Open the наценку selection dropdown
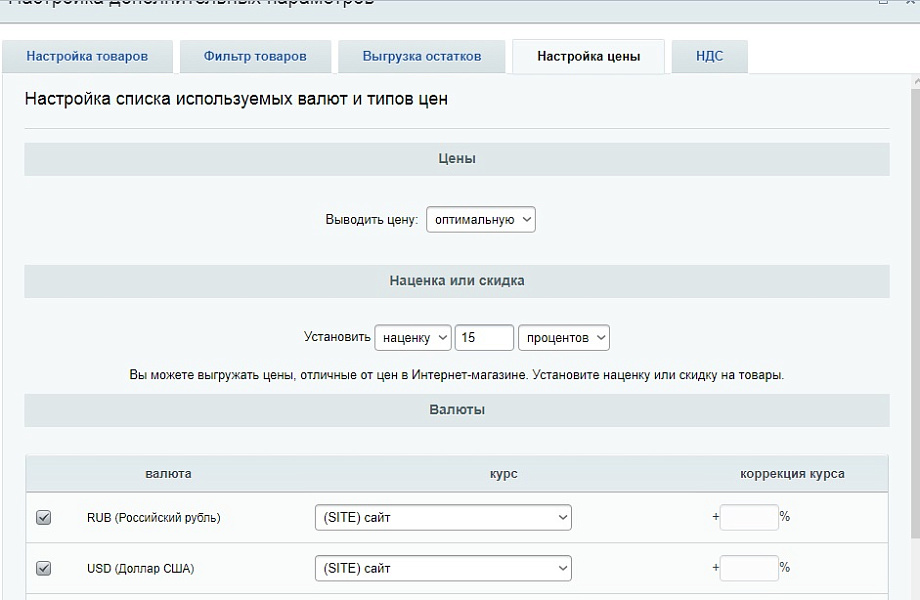The image size is (920, 600). coord(413,337)
